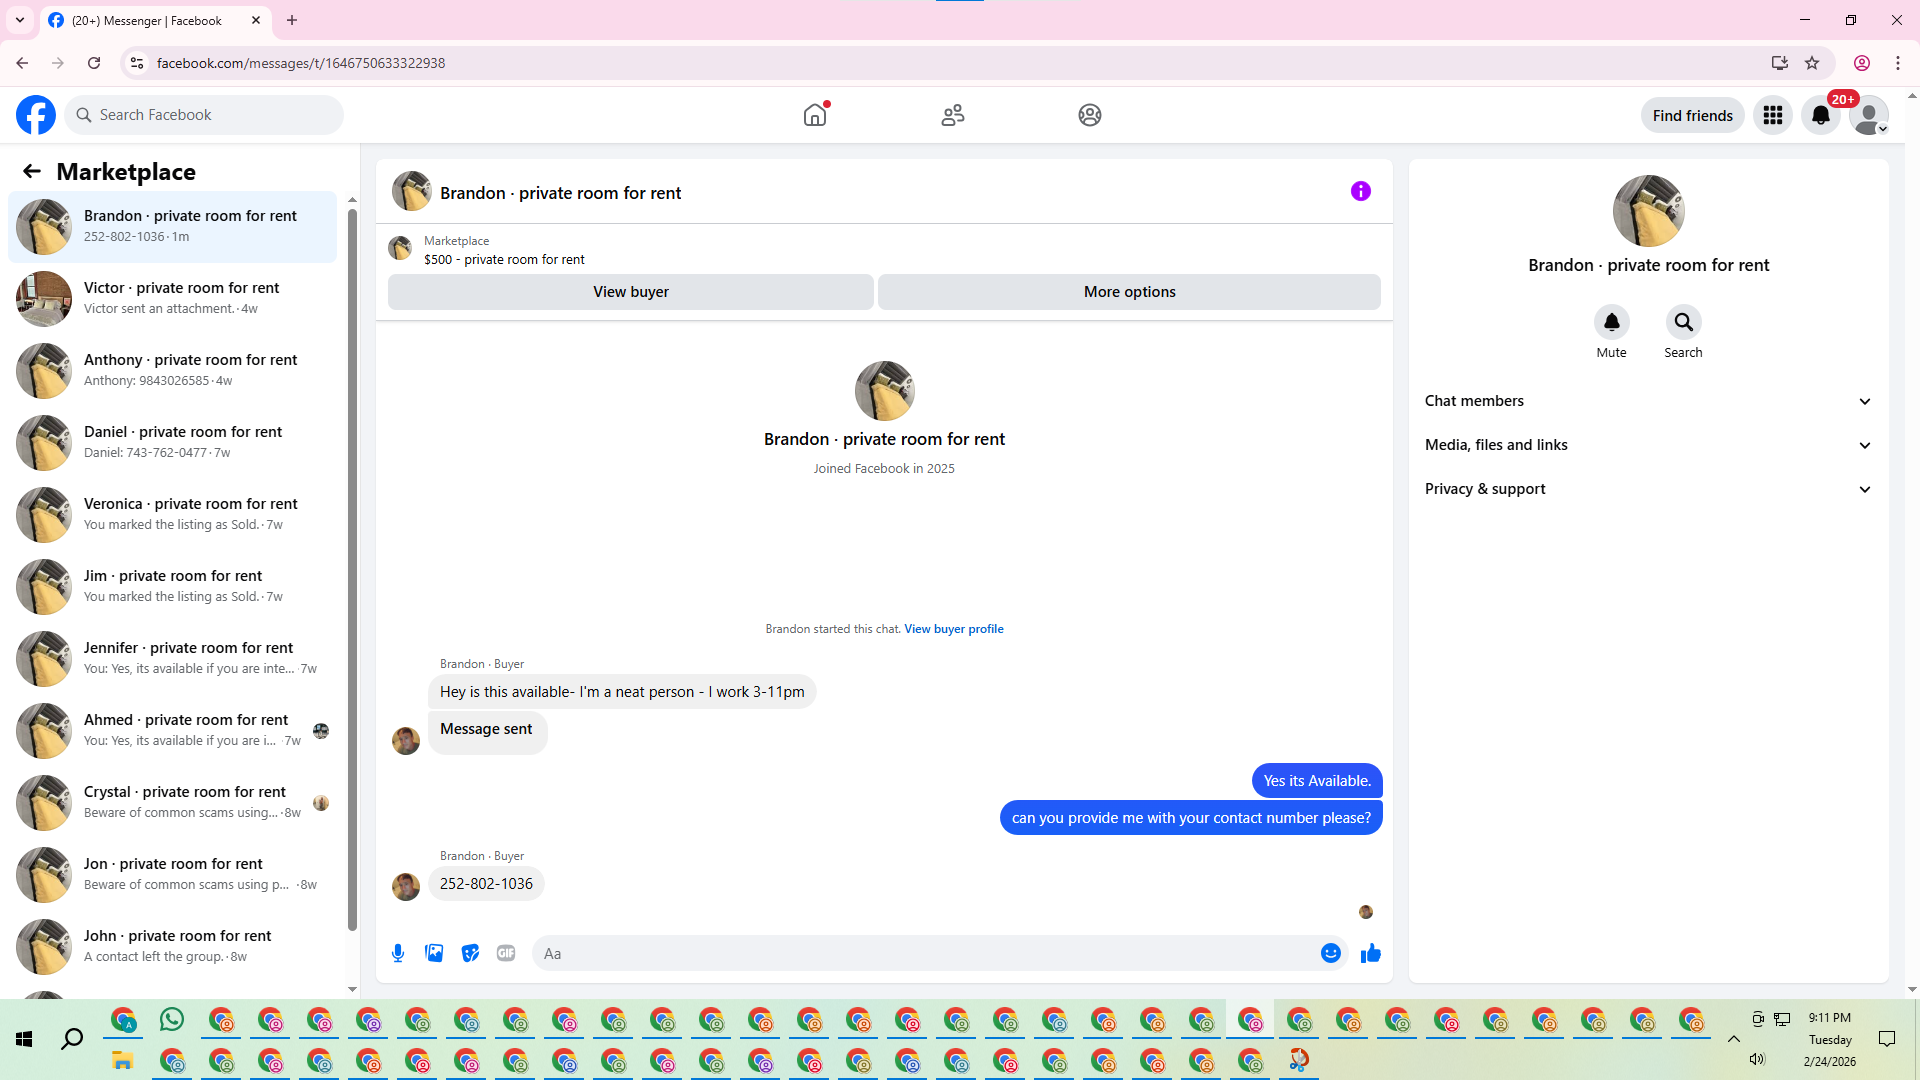Viewport: 1920px width, 1080px height.
Task: Open the Facebook notifications bell
Action: tap(1820, 115)
